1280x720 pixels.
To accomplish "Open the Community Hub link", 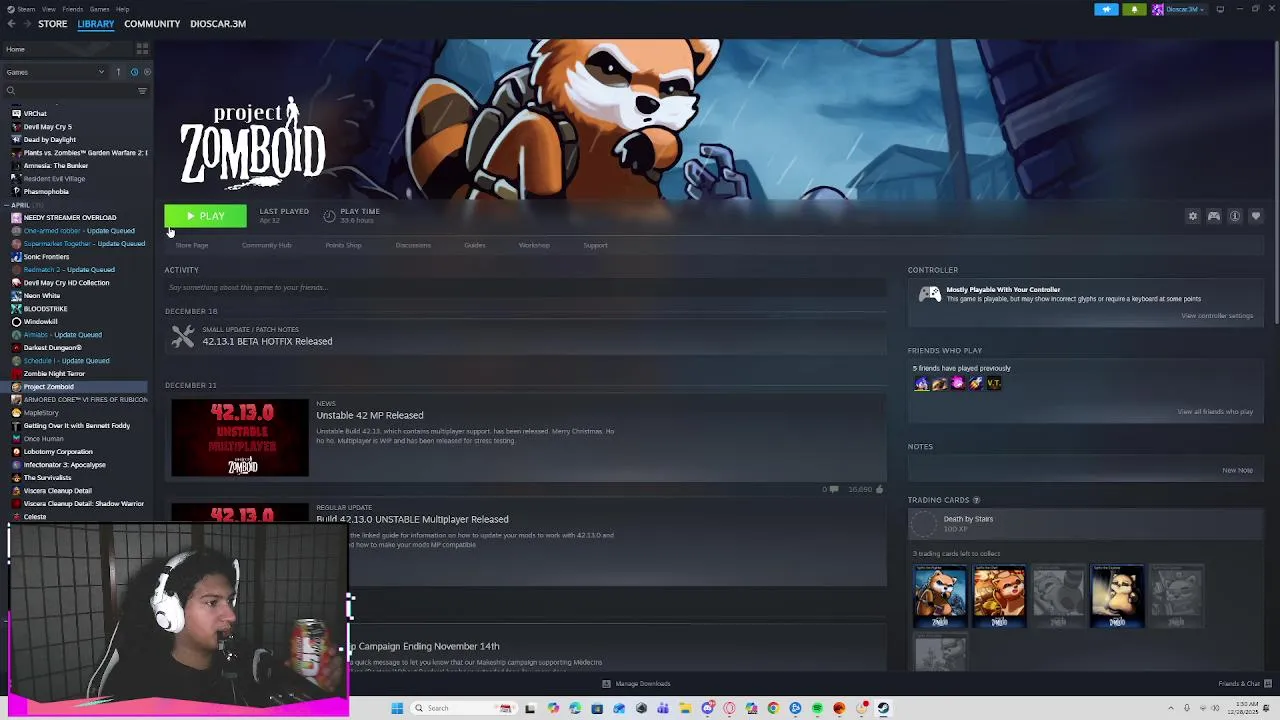I will pyautogui.click(x=266, y=245).
